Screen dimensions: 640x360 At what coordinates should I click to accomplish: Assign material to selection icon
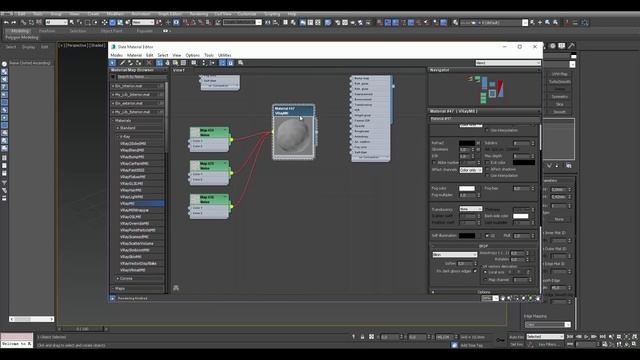(x=139, y=63)
